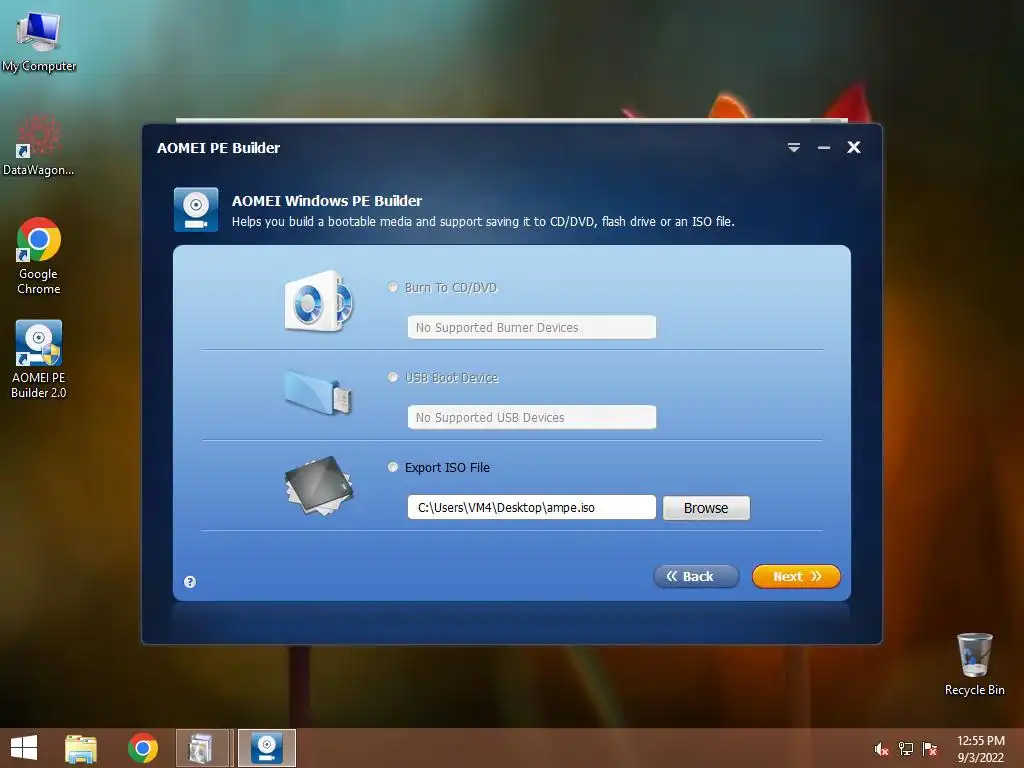The image size is (1024, 768).
Task: Open the network tray icon
Action: point(906,749)
